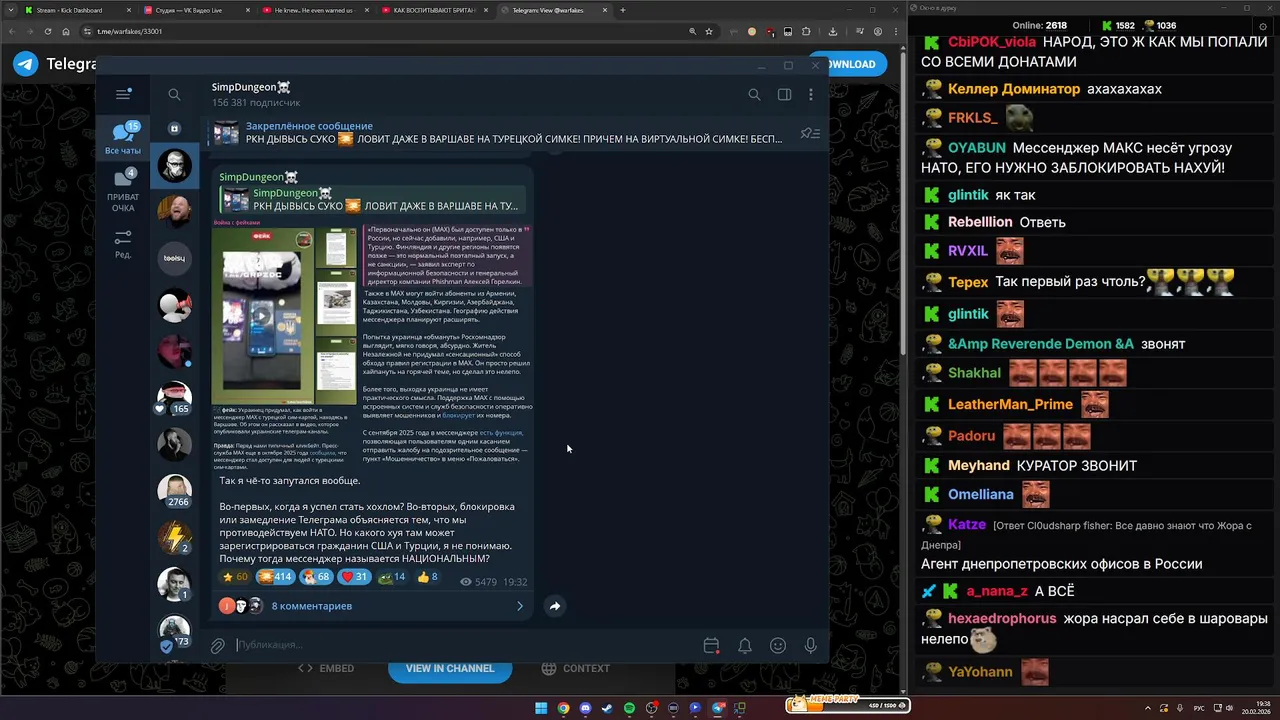
Task: Click username Келлер Доминатор in stream chat
Action: [x=1013, y=89]
